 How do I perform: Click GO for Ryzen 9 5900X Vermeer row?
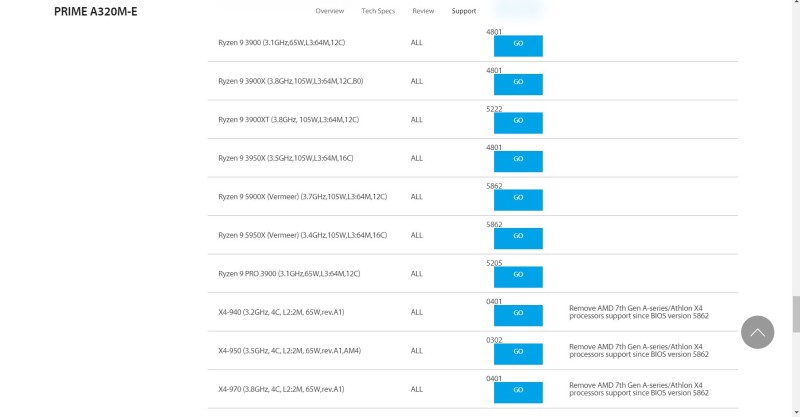click(518, 200)
